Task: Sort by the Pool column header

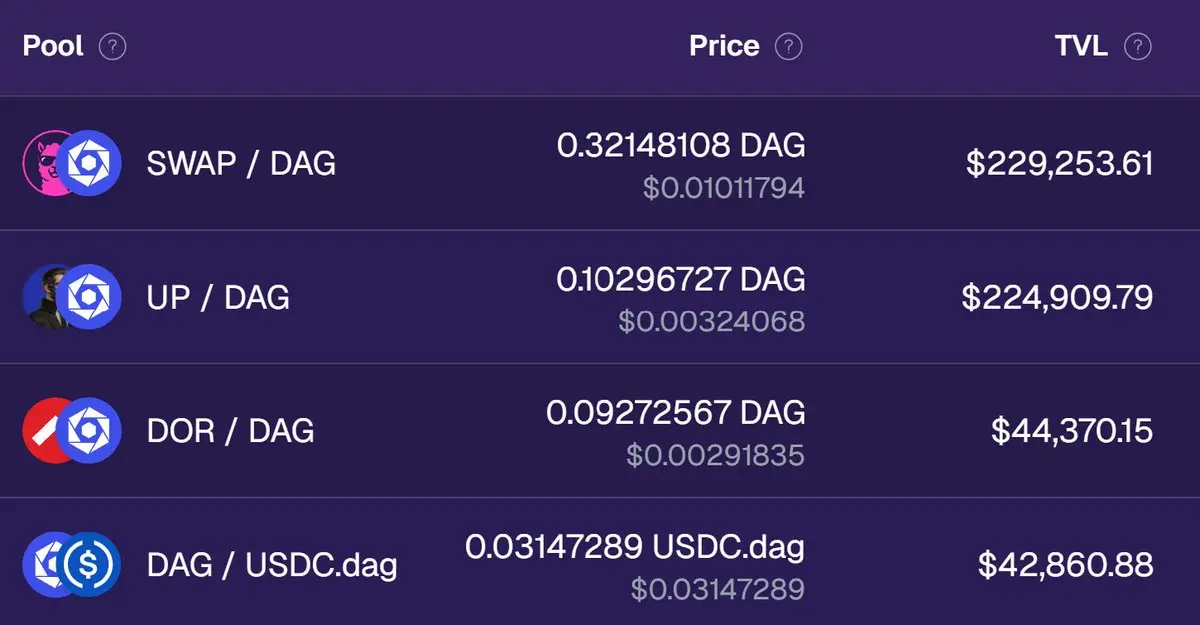Action: coord(53,46)
